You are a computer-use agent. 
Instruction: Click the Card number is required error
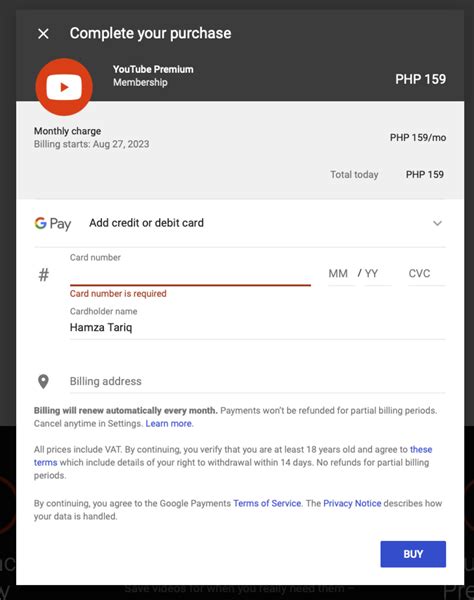coord(118,294)
